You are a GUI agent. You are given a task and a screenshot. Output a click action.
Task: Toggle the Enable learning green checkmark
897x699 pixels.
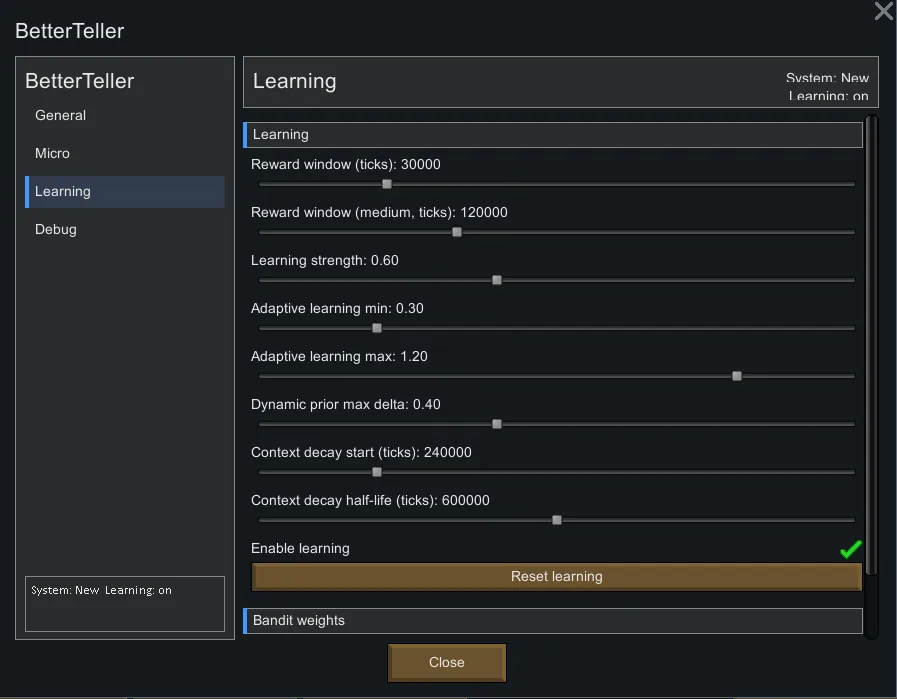(850, 549)
